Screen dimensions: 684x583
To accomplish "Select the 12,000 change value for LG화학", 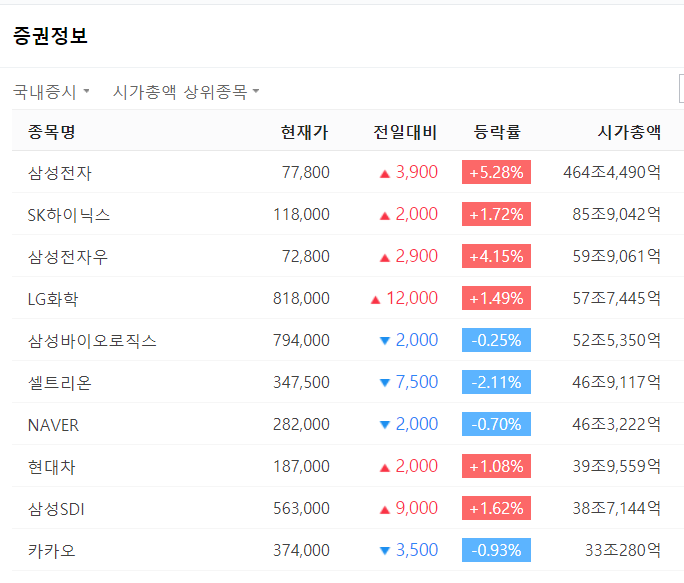I will 412,298.
